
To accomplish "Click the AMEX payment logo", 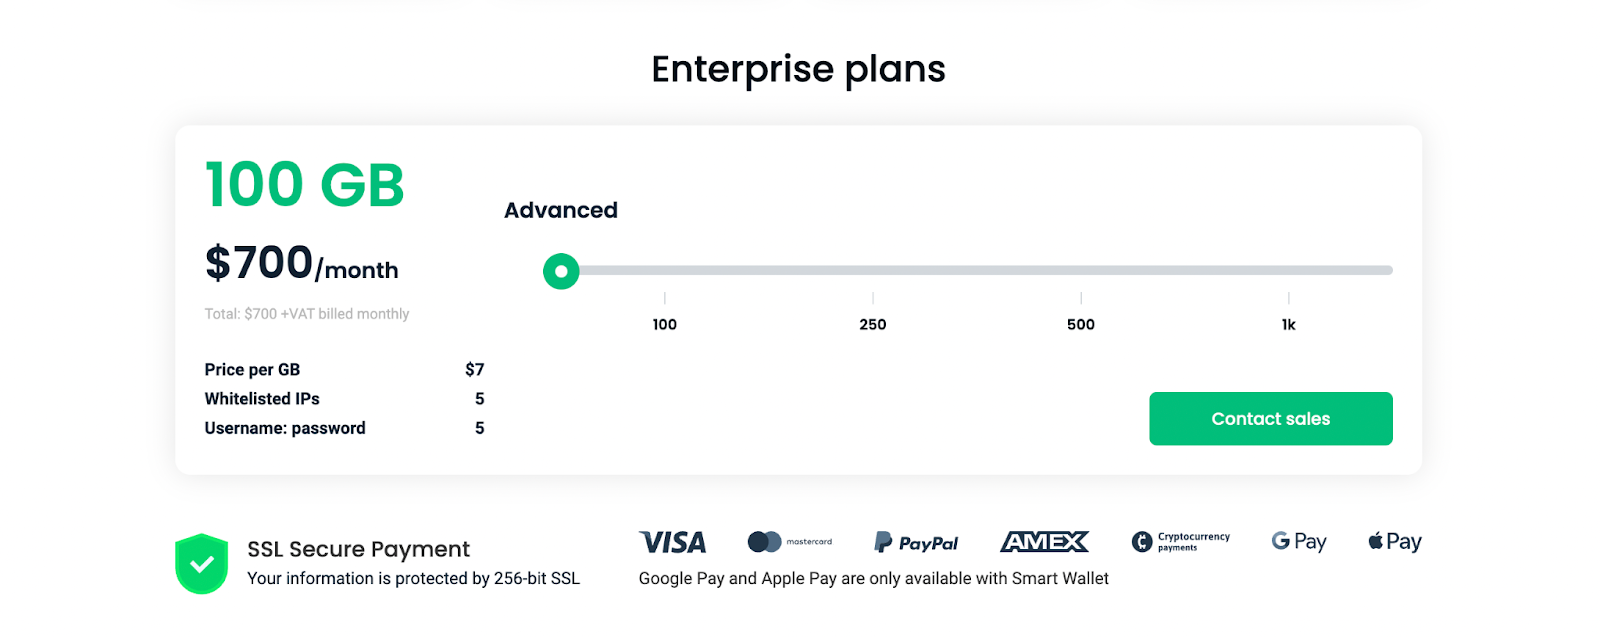I will (x=1044, y=542).
